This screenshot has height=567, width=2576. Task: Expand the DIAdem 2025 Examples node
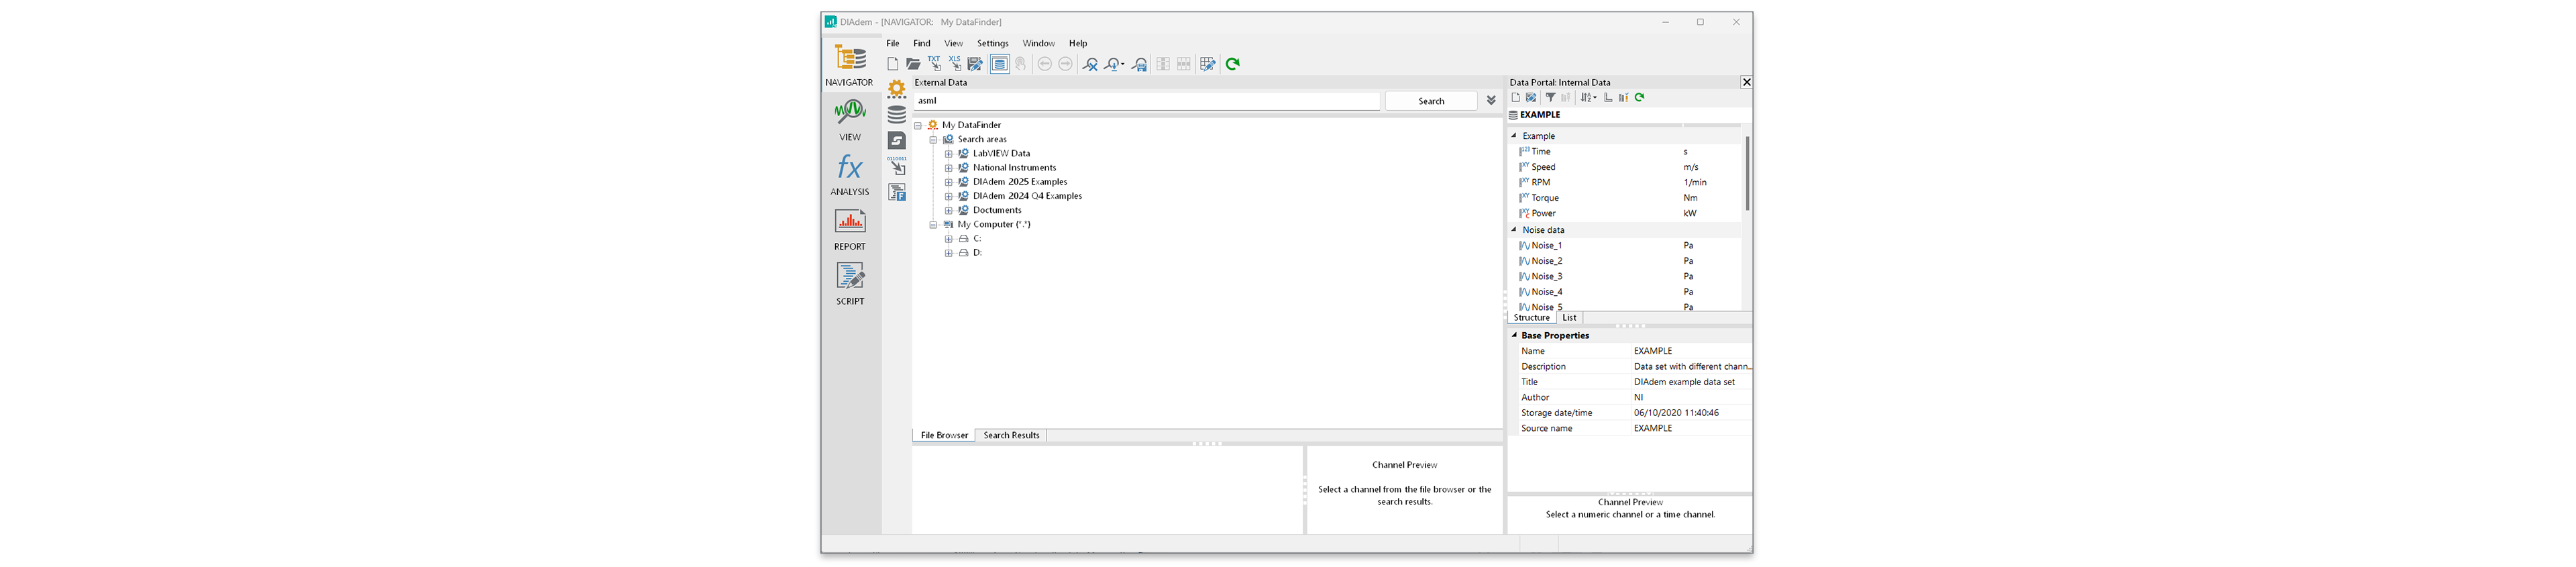949,182
